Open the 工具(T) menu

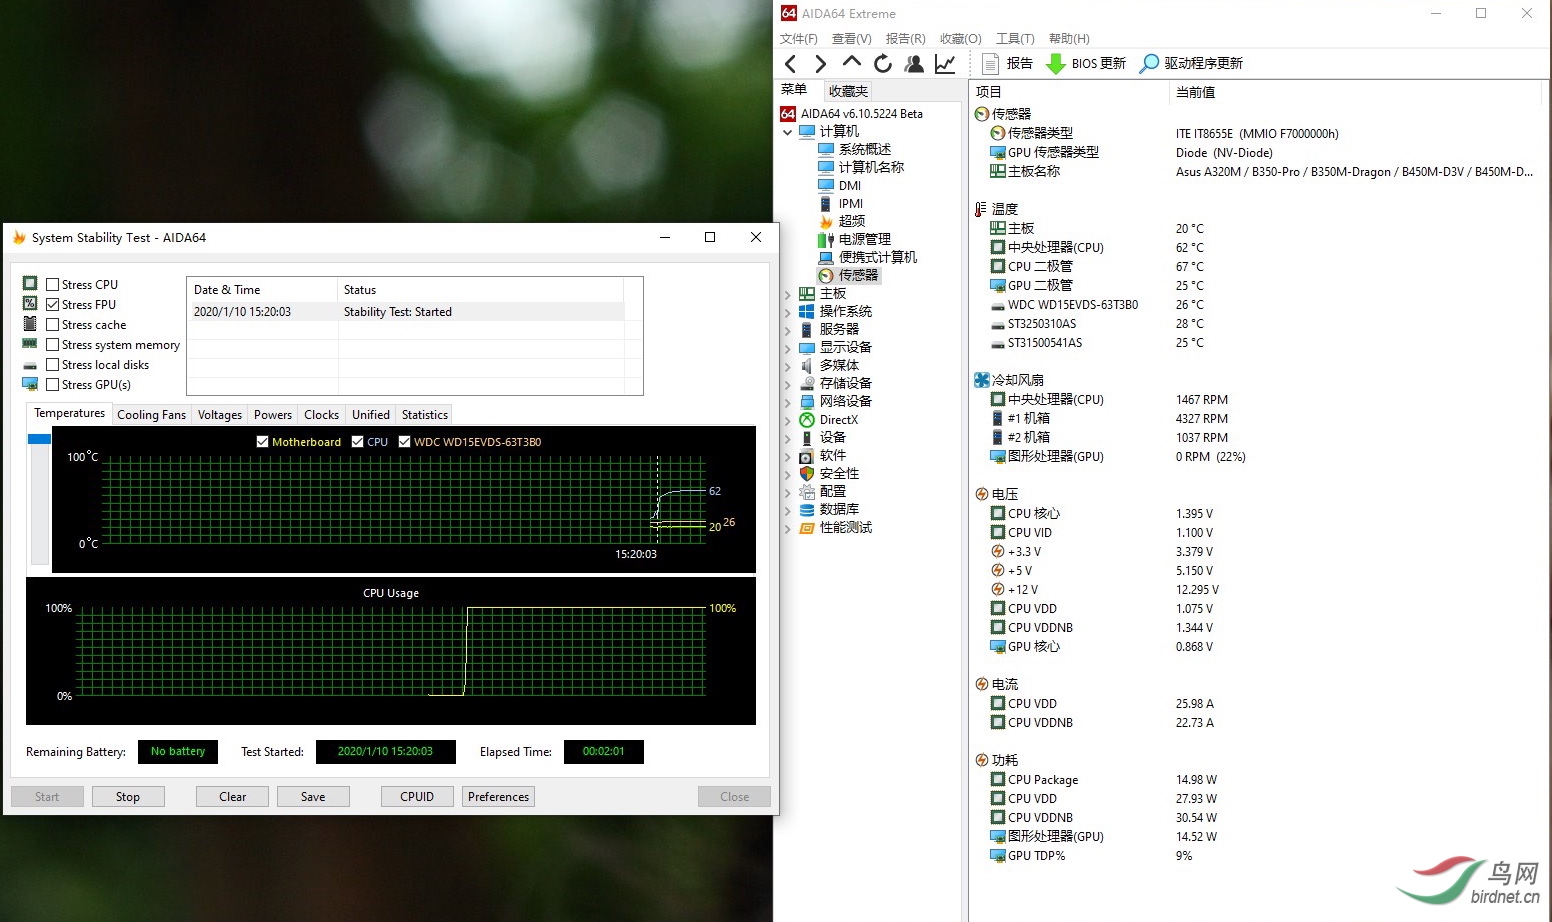coord(1014,38)
